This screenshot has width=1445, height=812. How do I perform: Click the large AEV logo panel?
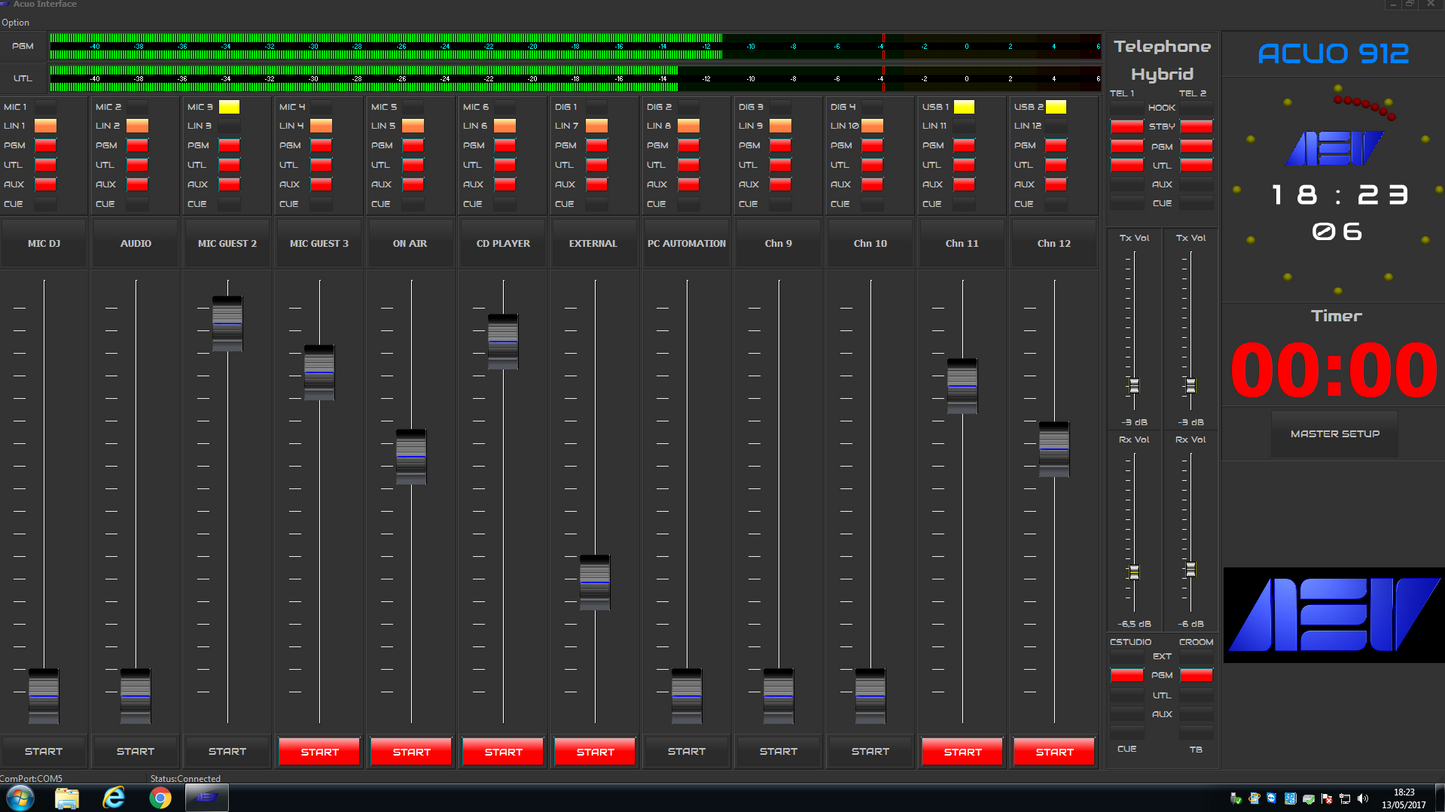tap(1333, 614)
